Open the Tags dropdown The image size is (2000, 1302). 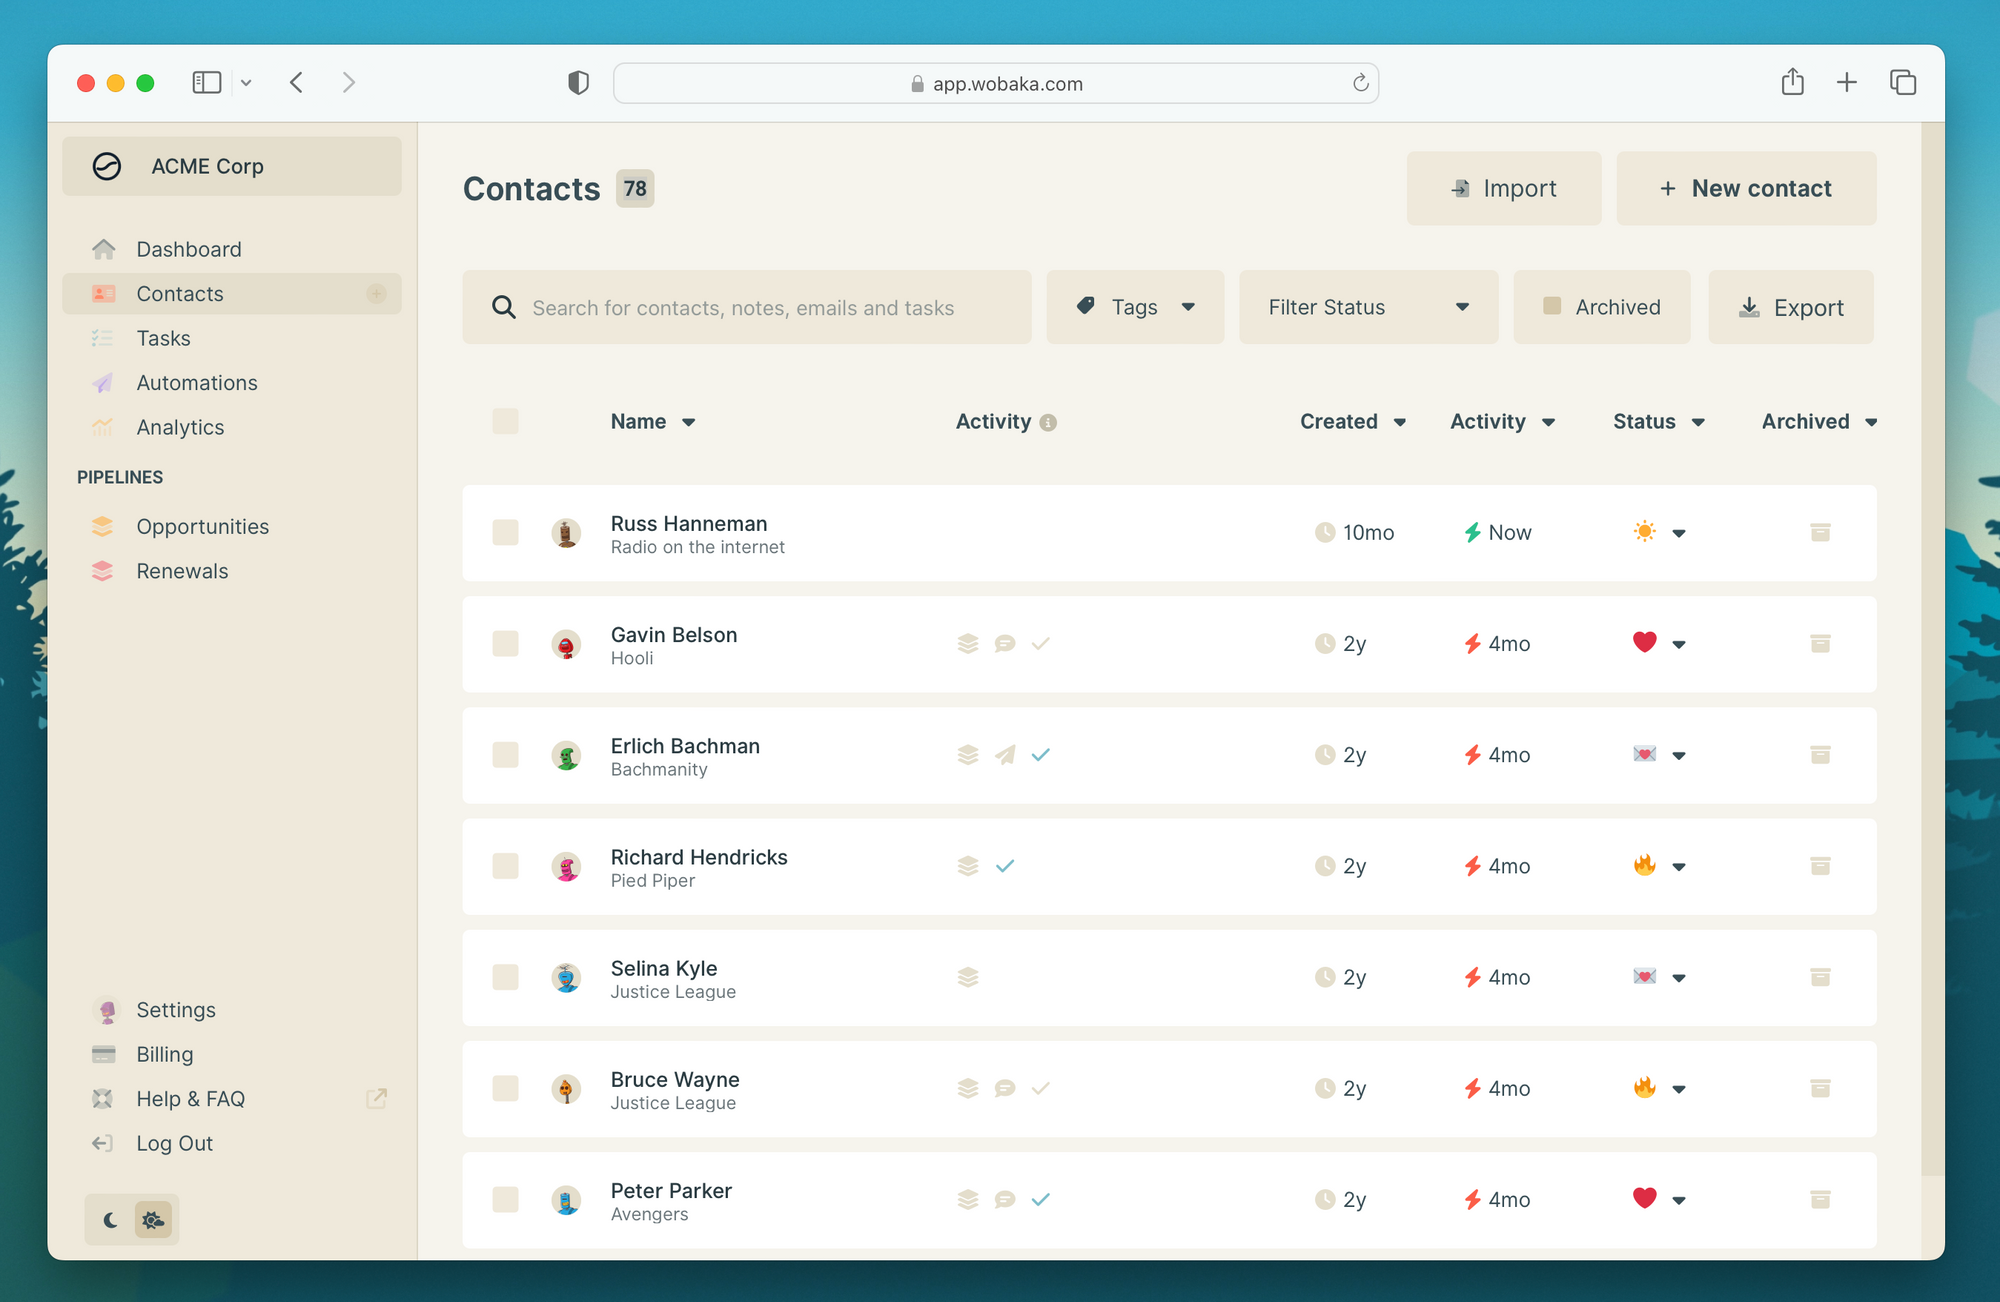click(1135, 307)
